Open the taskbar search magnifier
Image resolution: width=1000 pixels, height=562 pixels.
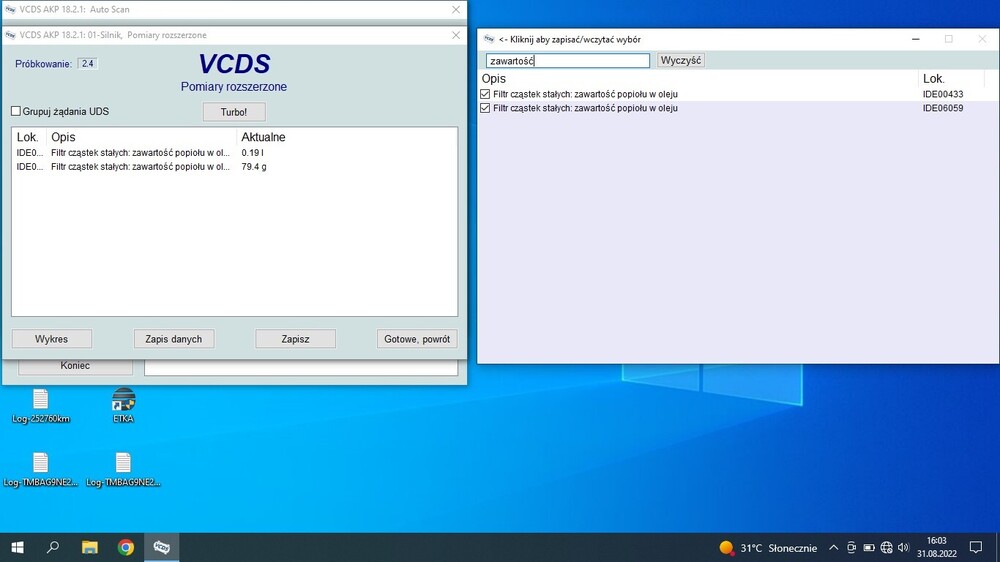pyautogui.click(x=53, y=547)
